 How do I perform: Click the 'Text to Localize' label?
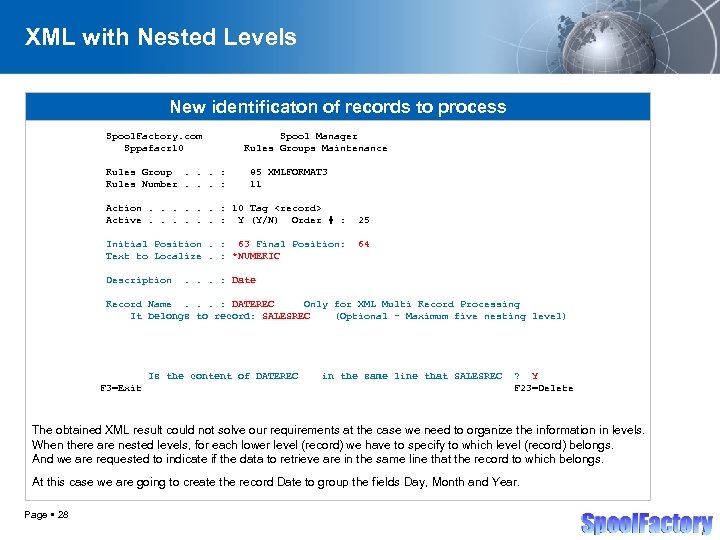tap(154, 256)
